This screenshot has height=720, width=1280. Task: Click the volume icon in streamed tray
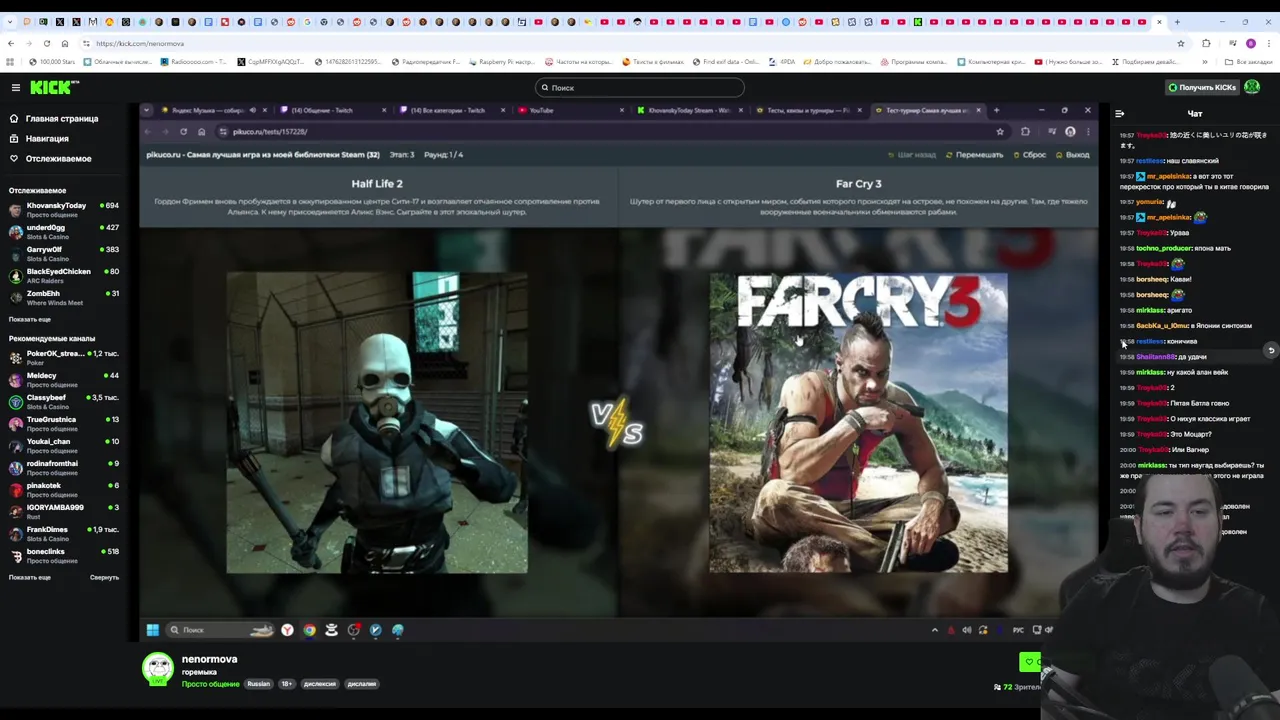point(966,630)
